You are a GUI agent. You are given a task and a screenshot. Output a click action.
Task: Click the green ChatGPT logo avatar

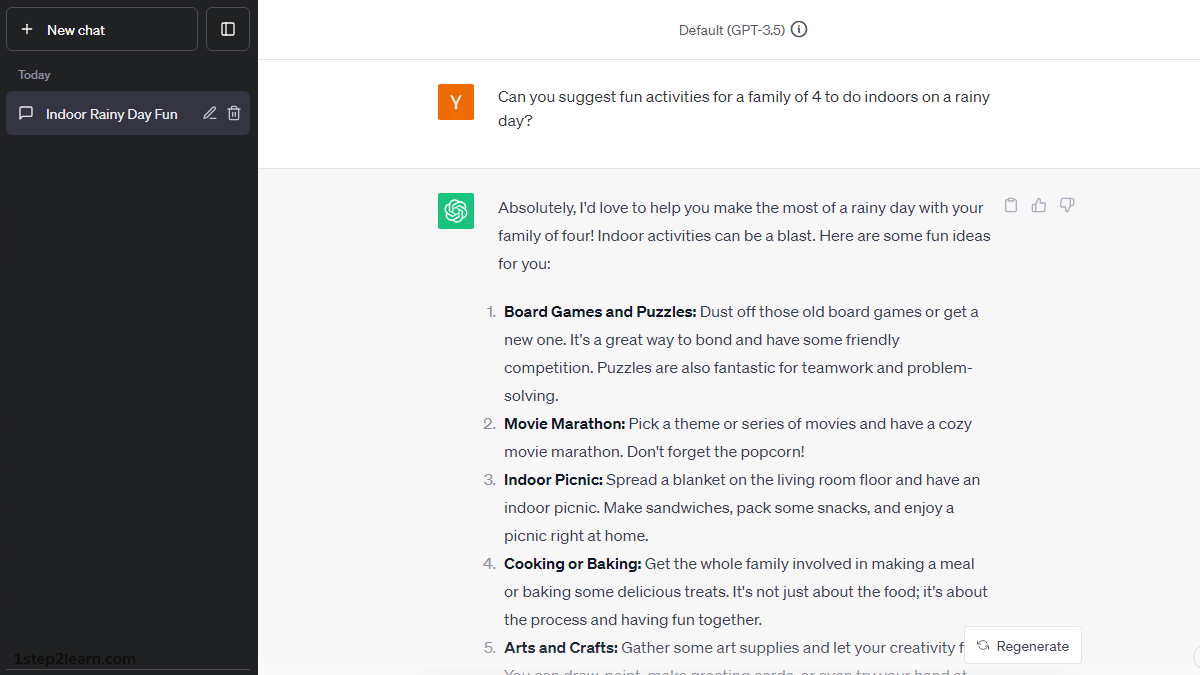click(456, 211)
